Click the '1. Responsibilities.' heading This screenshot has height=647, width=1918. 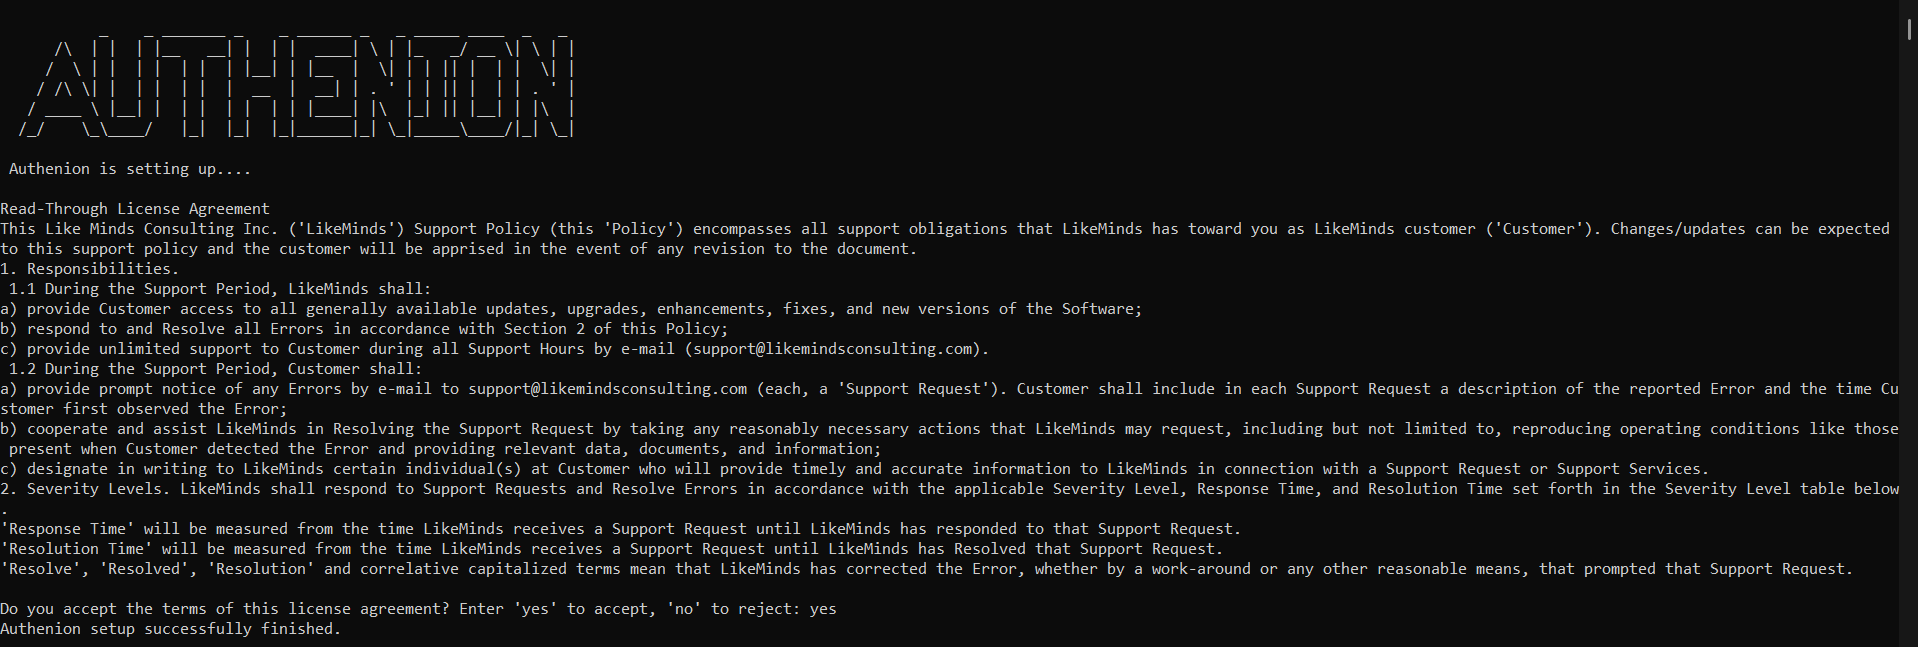click(90, 269)
